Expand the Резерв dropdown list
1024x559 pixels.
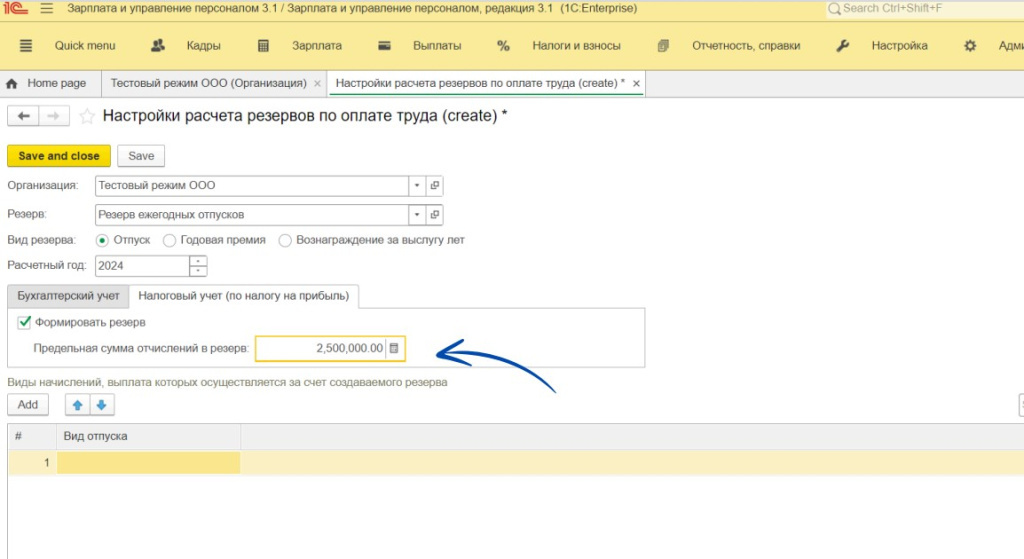tap(417, 215)
